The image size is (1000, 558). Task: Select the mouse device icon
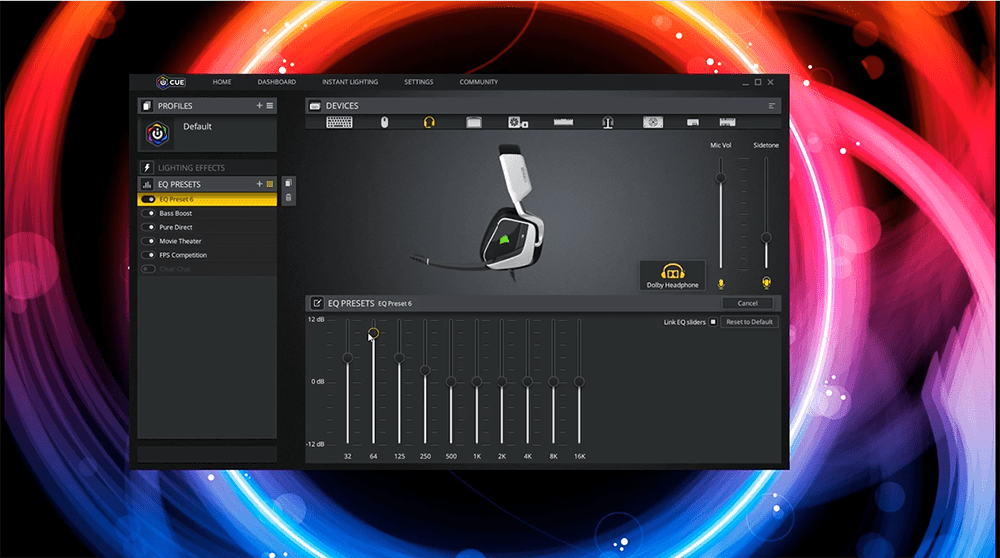tap(384, 122)
